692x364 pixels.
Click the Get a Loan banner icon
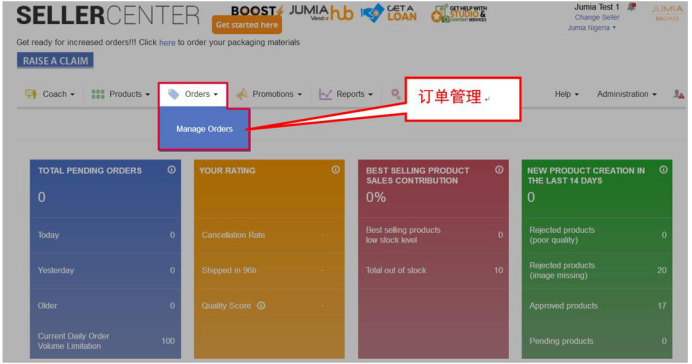pos(388,13)
